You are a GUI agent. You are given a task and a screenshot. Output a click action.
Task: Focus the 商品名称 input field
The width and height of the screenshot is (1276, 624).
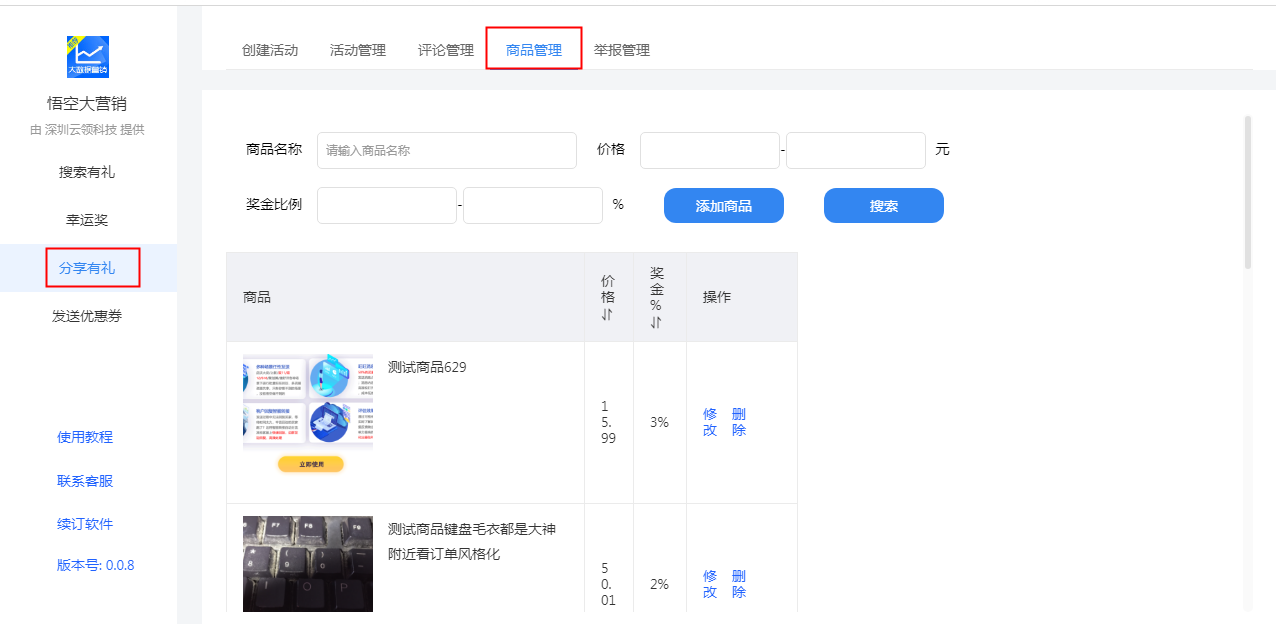tap(447, 150)
